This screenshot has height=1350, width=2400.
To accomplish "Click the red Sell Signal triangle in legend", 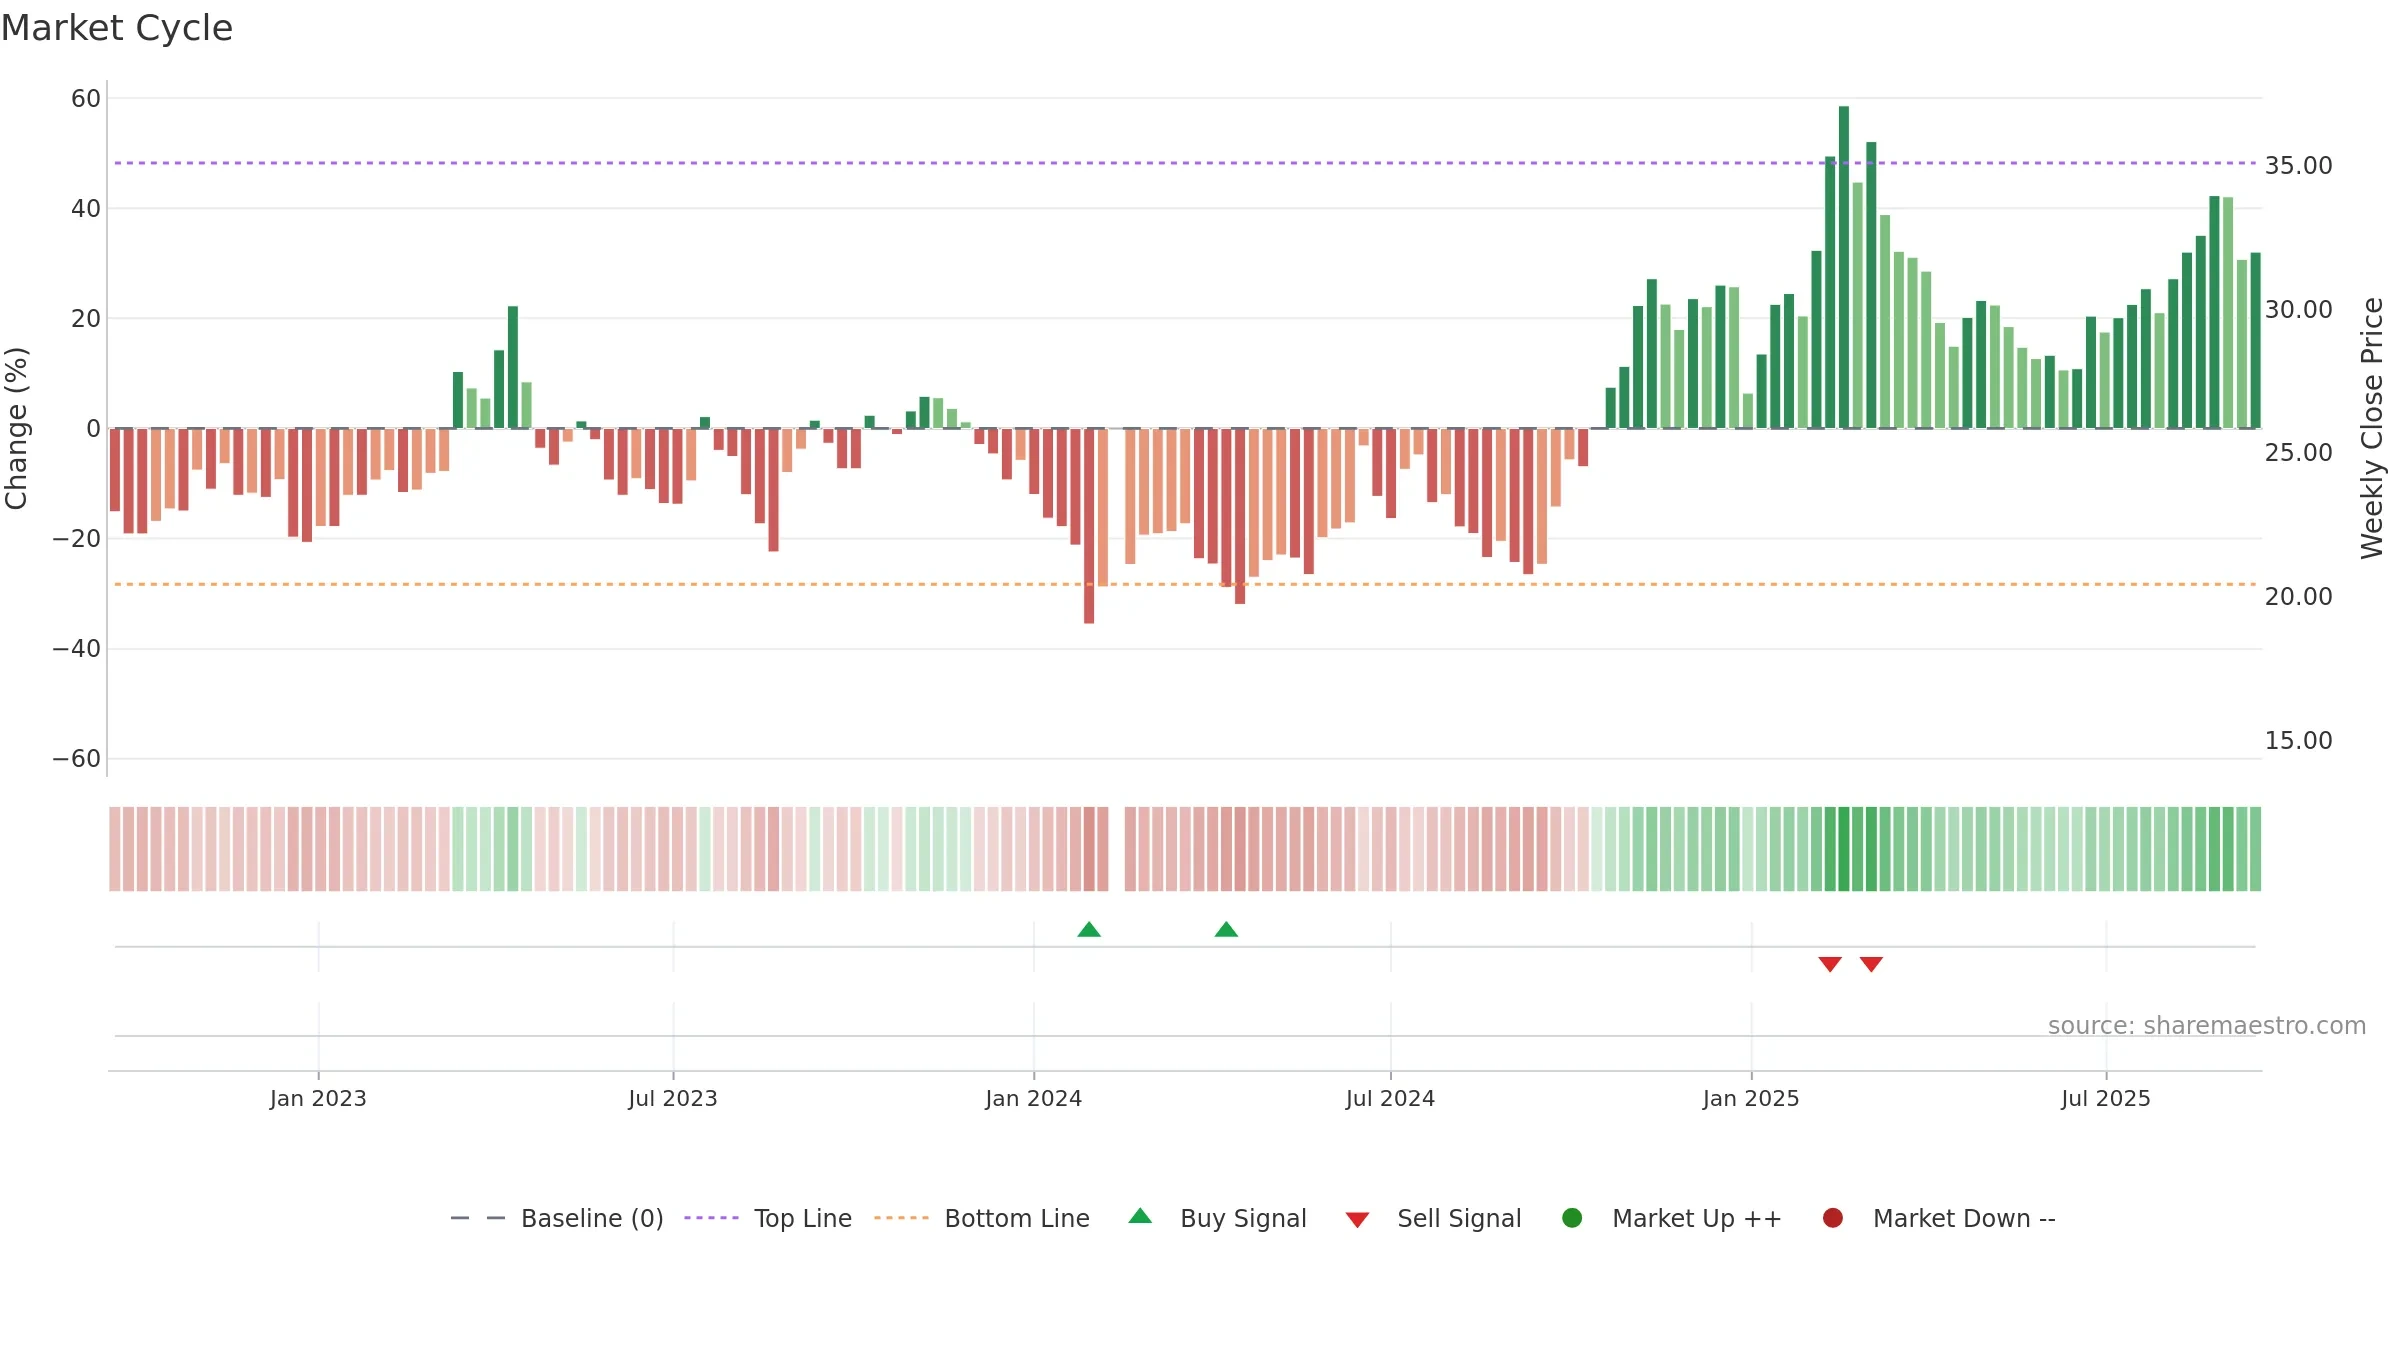I will tap(1357, 1220).
